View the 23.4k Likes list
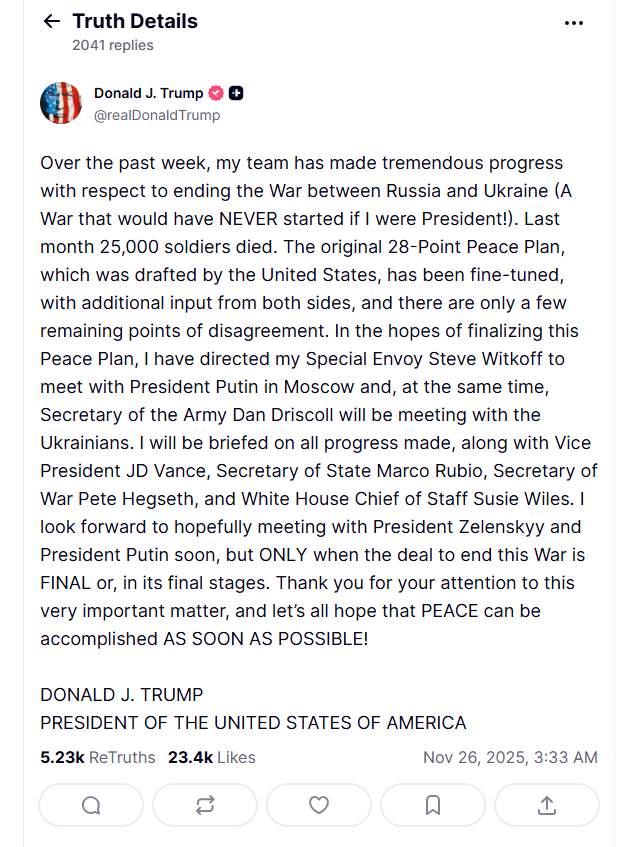This screenshot has height=847, width=629. (x=211, y=757)
